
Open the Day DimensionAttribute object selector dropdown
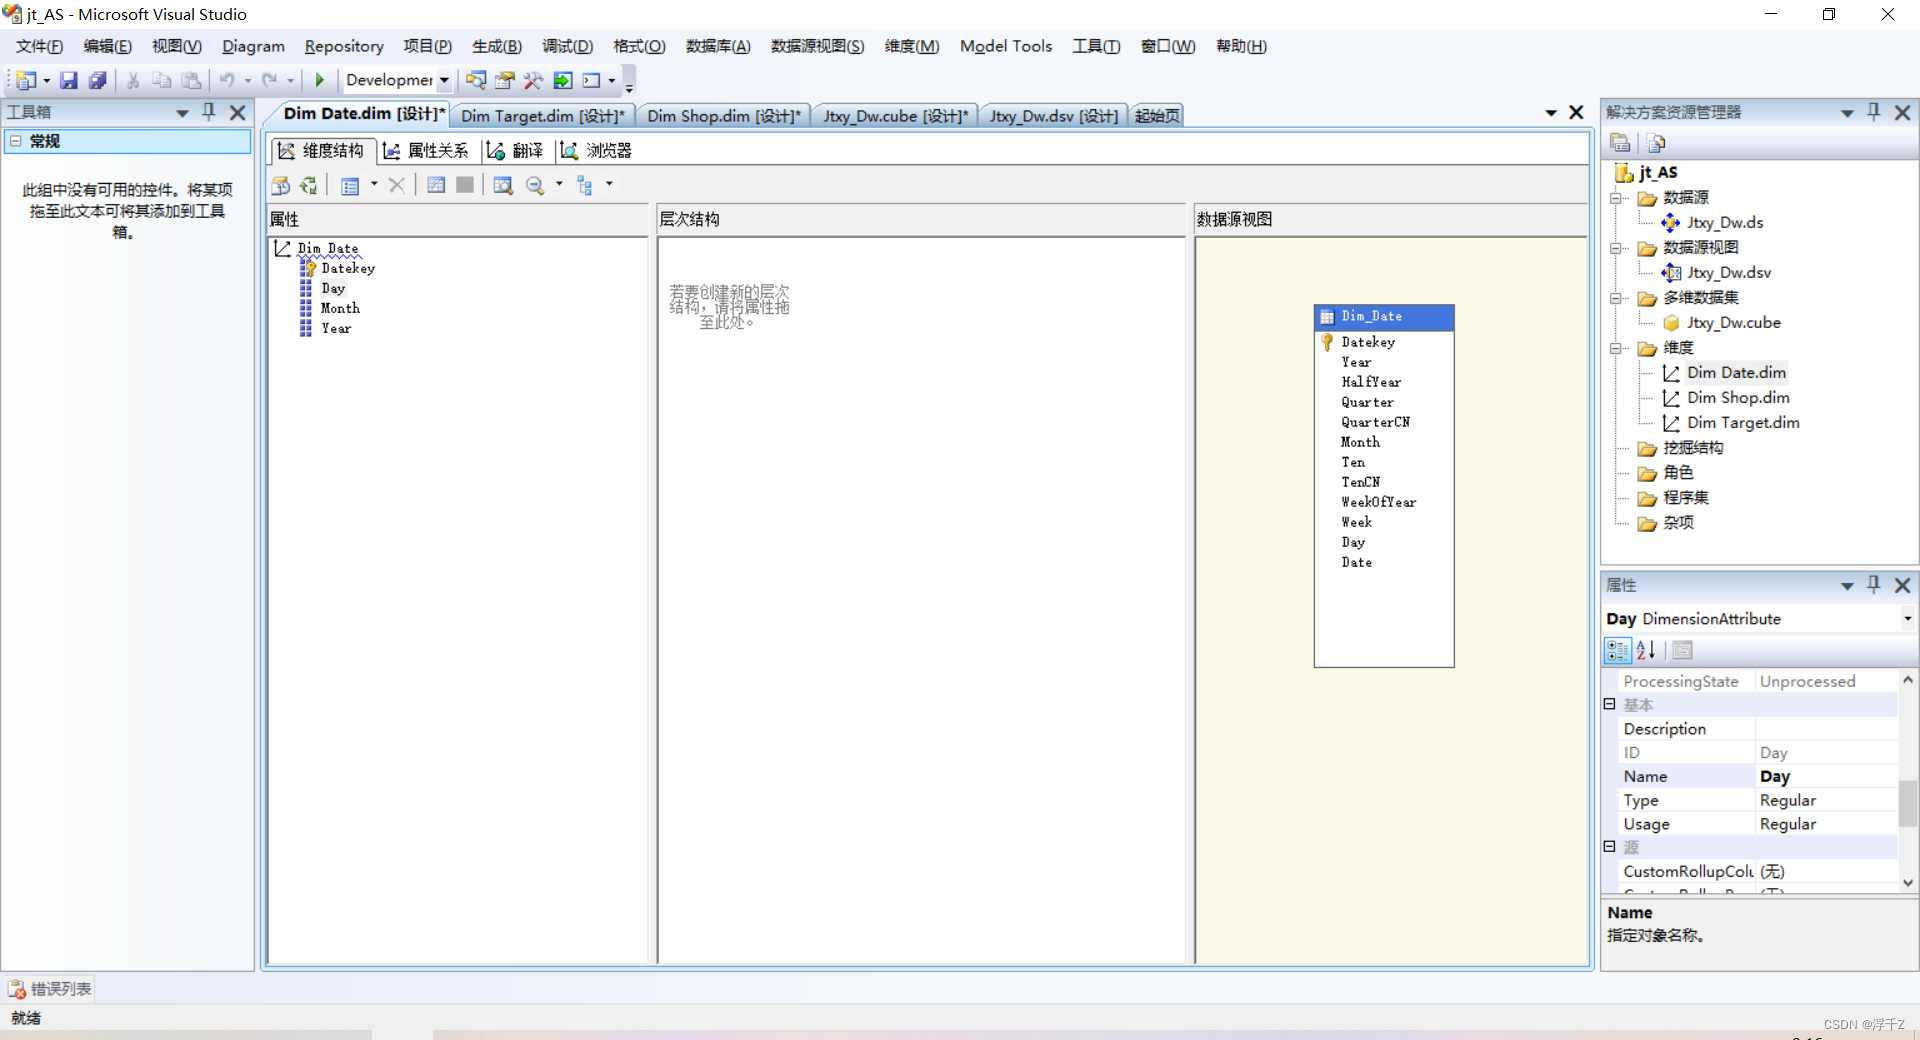1907,619
